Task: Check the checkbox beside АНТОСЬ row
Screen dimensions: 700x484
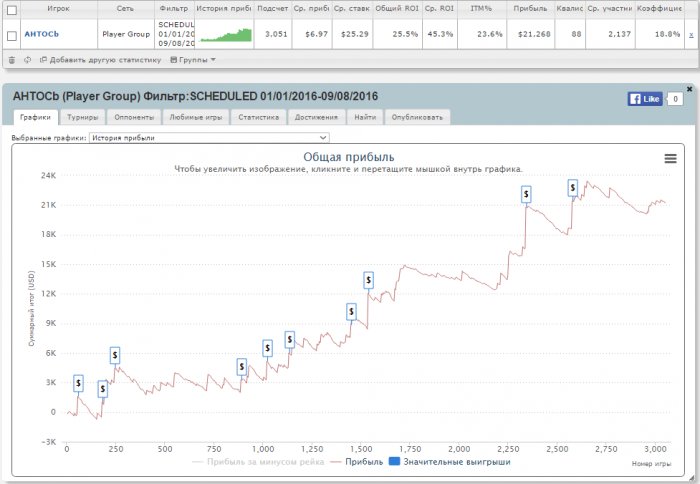Action: click(11, 34)
